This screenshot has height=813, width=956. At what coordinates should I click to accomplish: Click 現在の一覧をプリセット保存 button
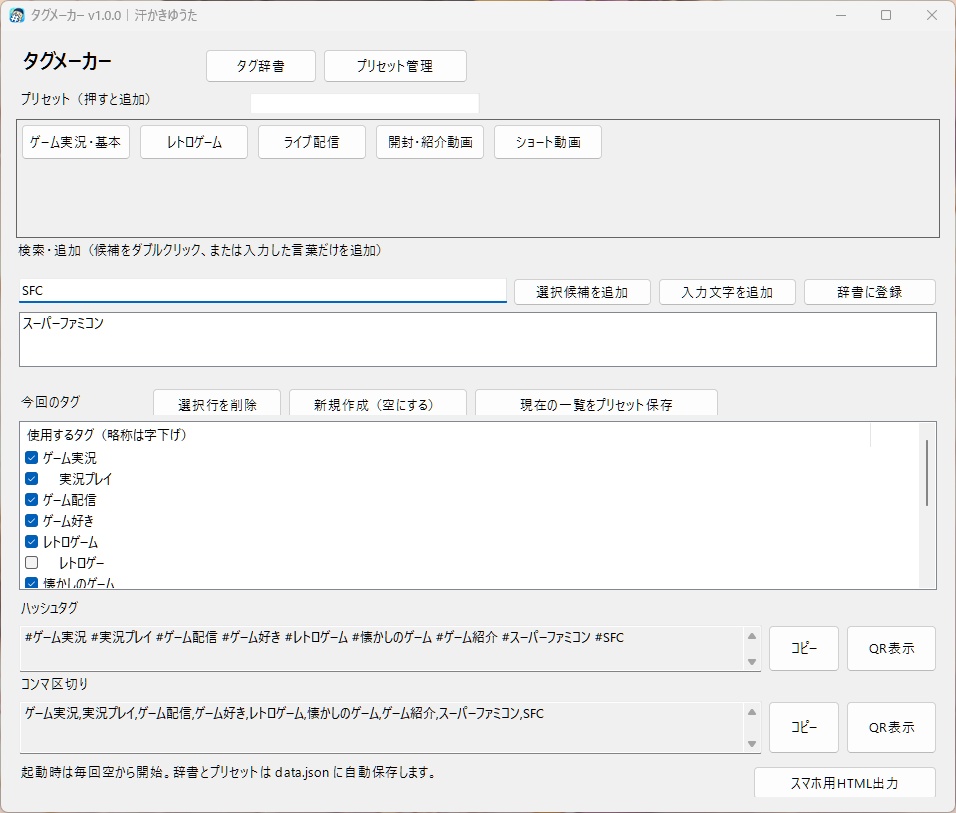(x=596, y=404)
